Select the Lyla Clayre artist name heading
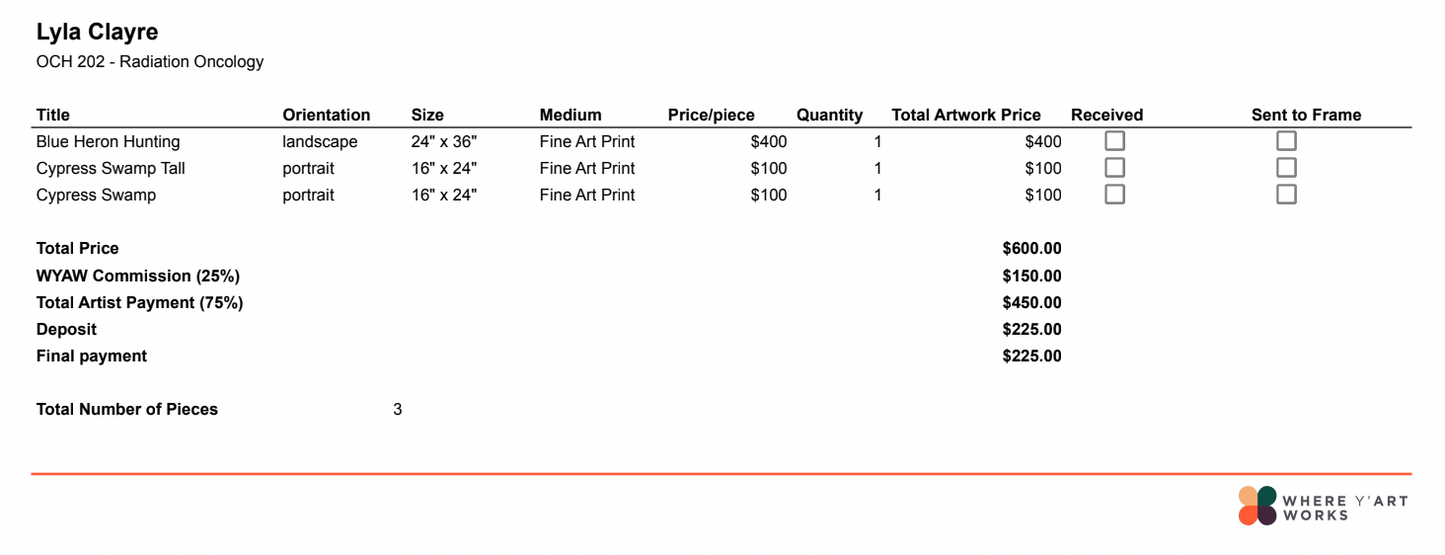 click(97, 33)
